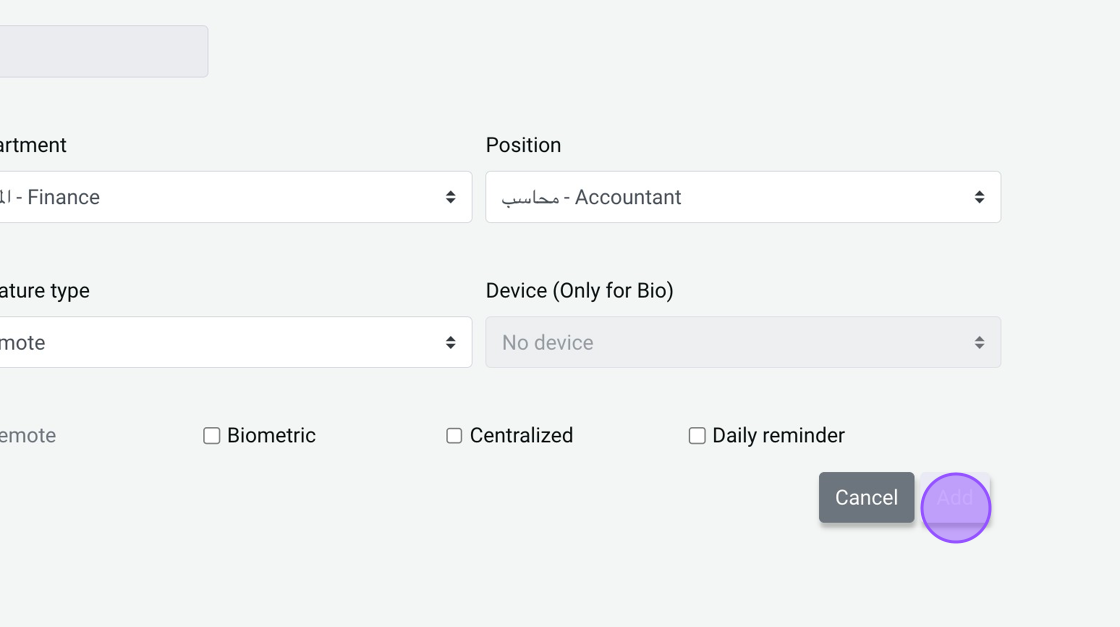Enable the Biometric checkbox
Viewport: 1120px width, 627px height.
click(x=212, y=436)
